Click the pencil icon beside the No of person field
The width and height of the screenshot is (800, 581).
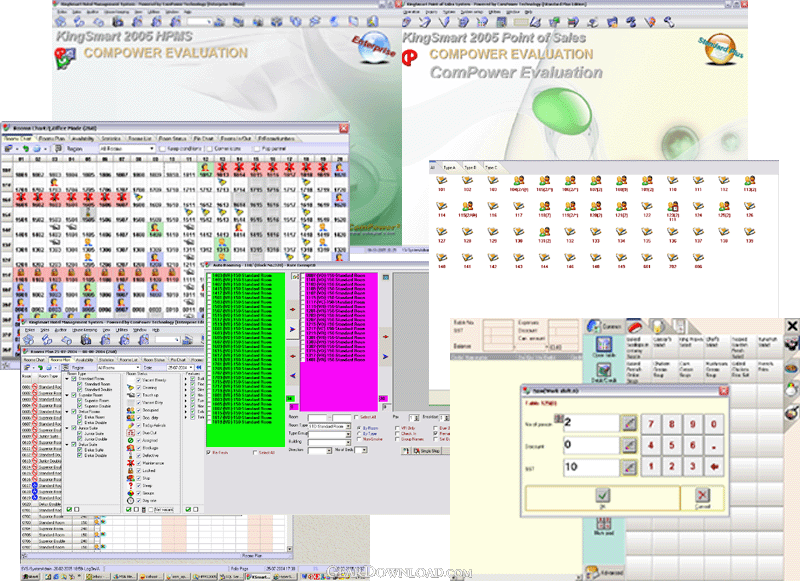[629, 423]
